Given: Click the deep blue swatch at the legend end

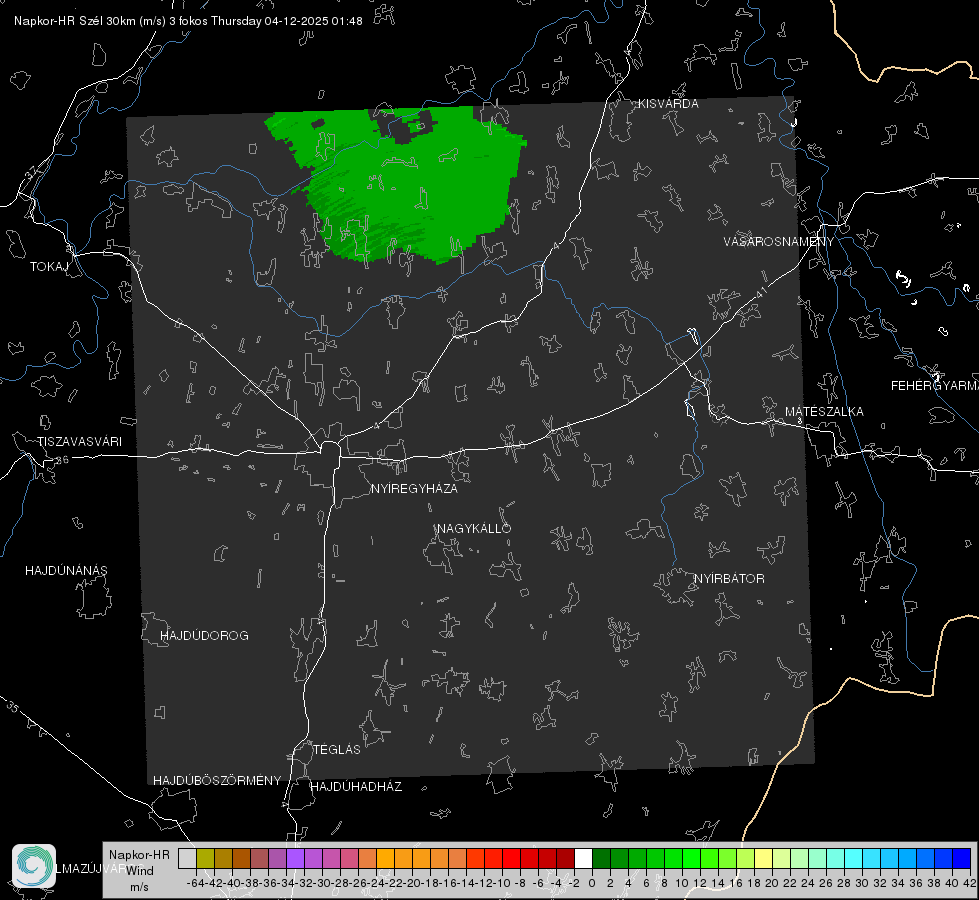Looking at the screenshot, I should pyautogui.click(x=962, y=858).
